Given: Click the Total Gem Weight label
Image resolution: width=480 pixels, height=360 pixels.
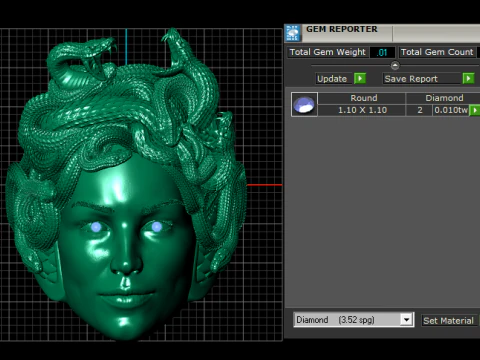Looking at the screenshot, I should (328, 52).
